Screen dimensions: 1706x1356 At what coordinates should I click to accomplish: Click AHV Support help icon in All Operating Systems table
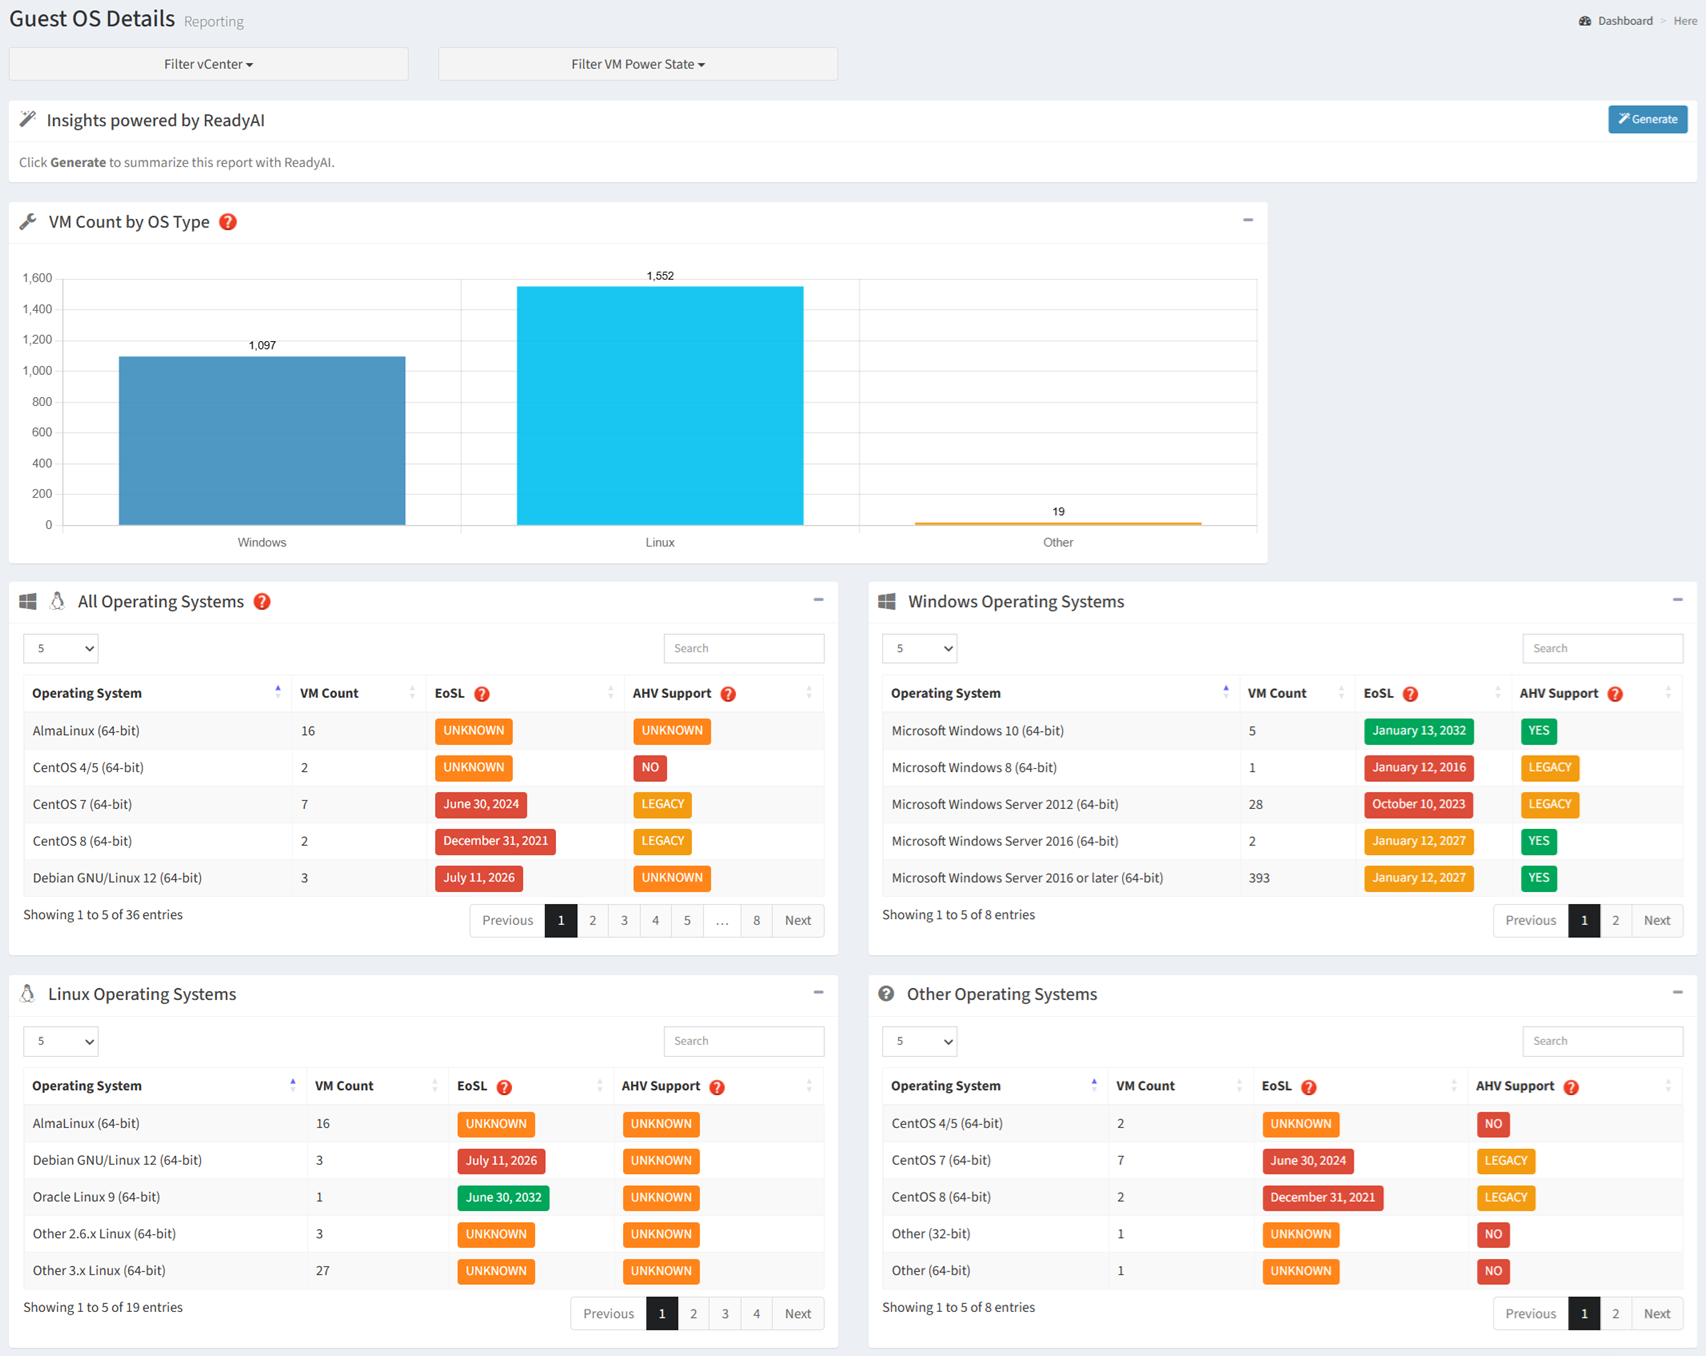[728, 694]
